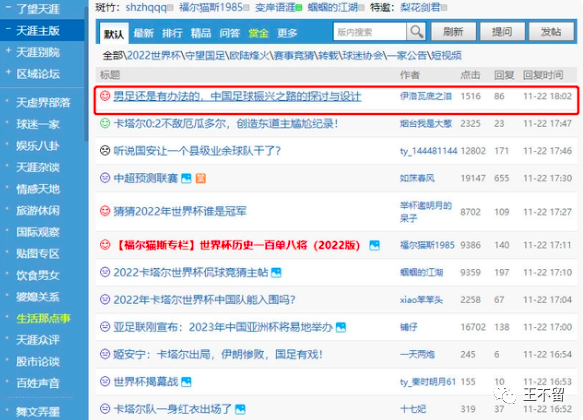
Task: Click the 提问 button
Action: (x=502, y=32)
